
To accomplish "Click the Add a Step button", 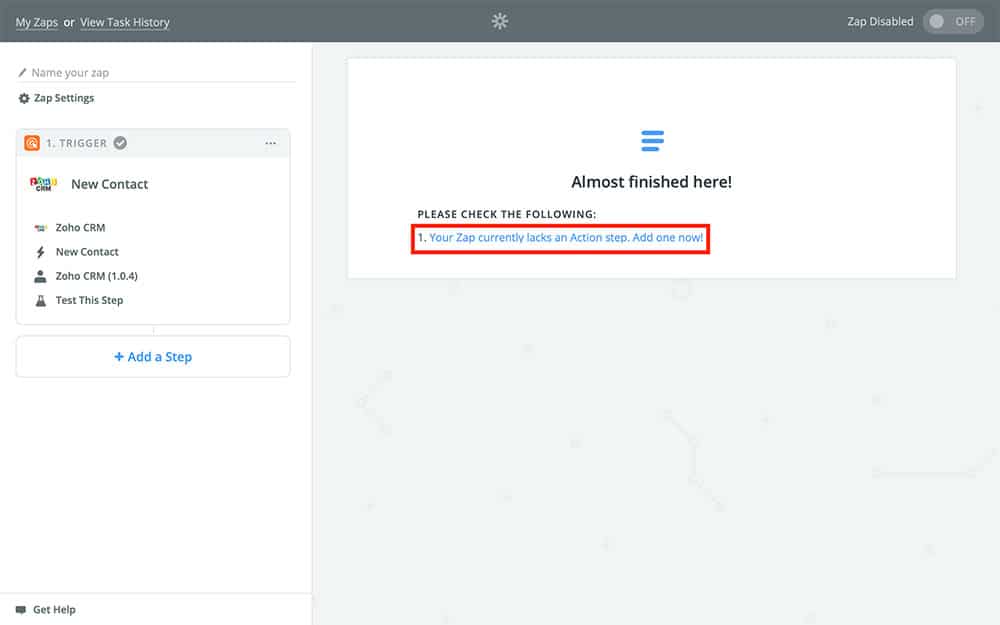I will (x=153, y=357).
